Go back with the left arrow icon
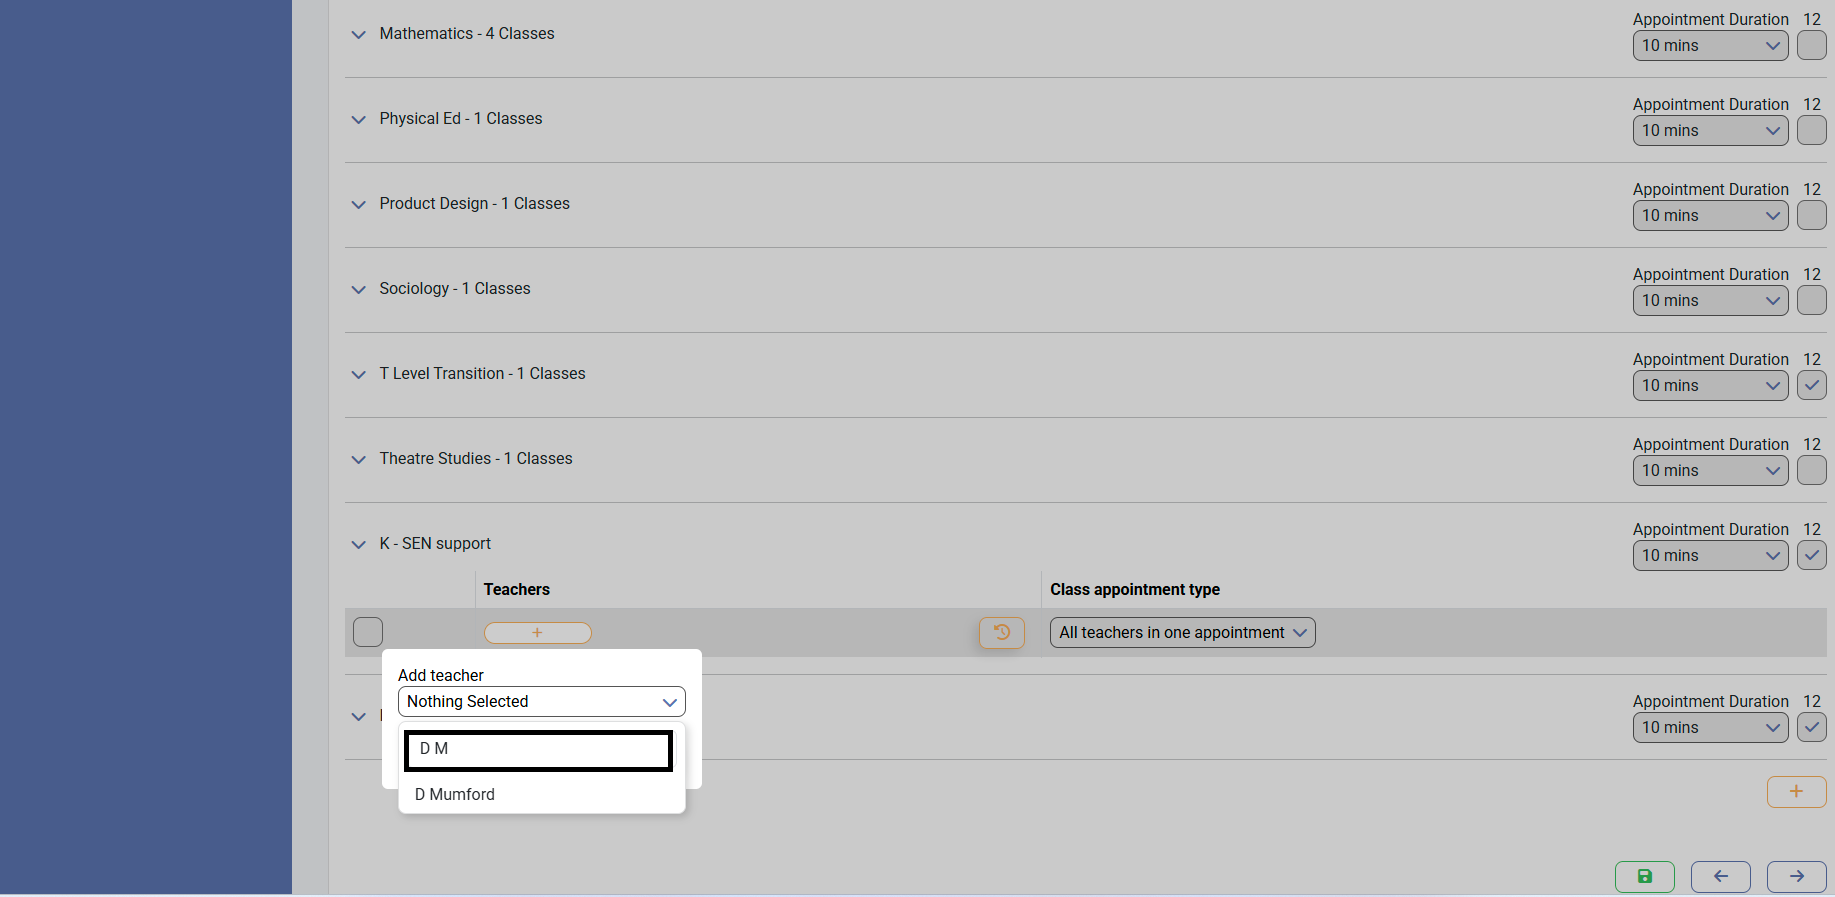1835x897 pixels. (1720, 876)
